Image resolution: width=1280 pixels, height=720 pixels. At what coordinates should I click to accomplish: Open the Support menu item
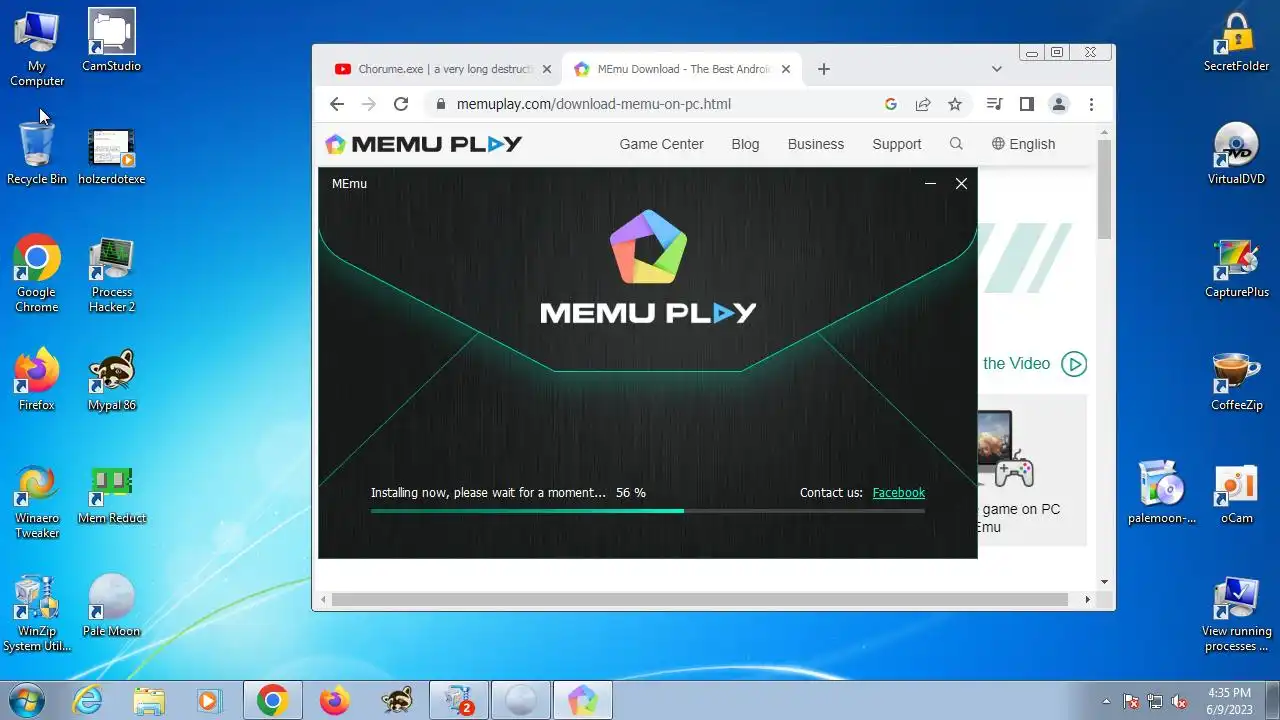point(897,144)
